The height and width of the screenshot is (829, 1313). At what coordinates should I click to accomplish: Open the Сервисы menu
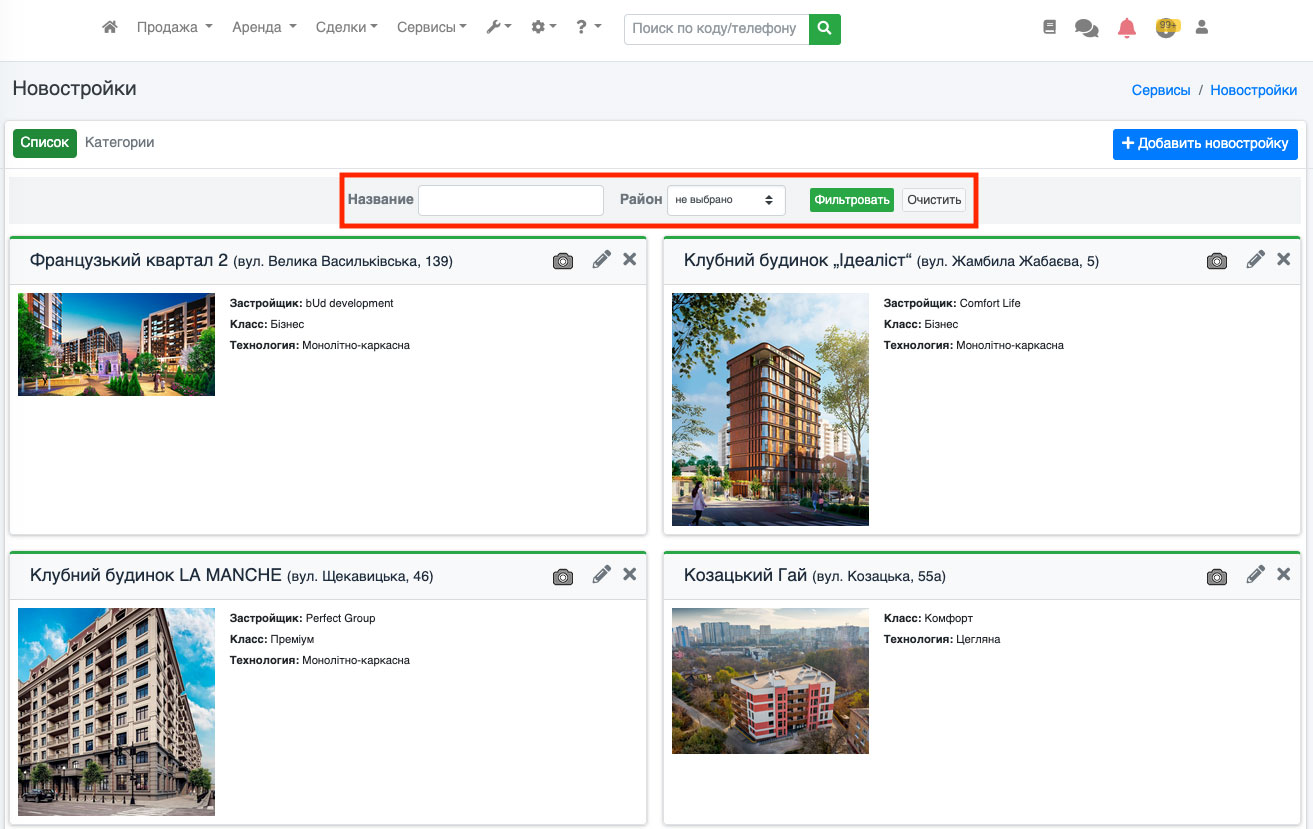(431, 28)
